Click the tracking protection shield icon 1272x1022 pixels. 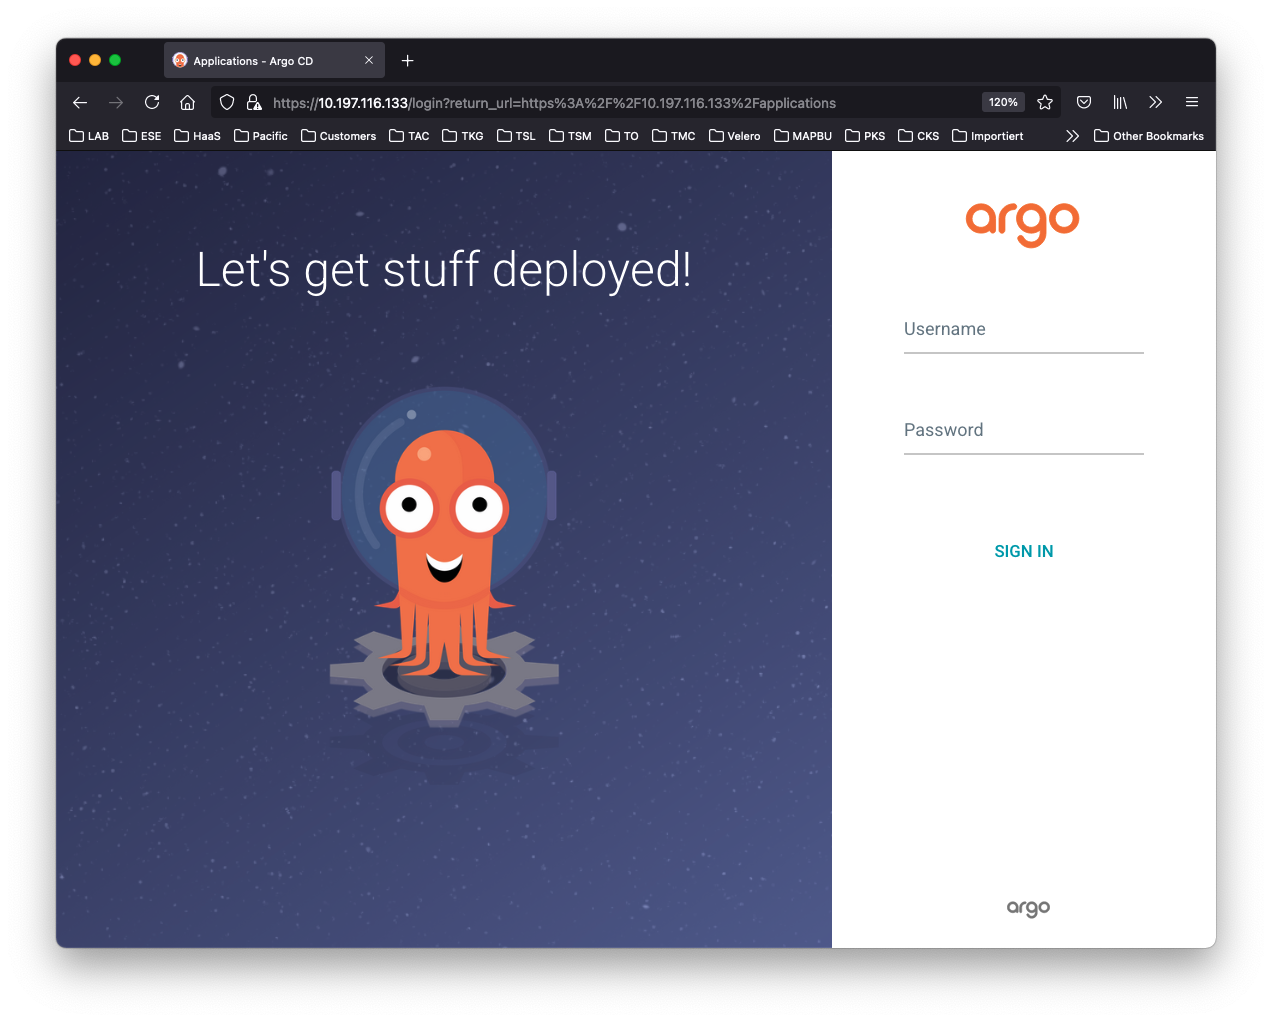pyautogui.click(x=227, y=102)
